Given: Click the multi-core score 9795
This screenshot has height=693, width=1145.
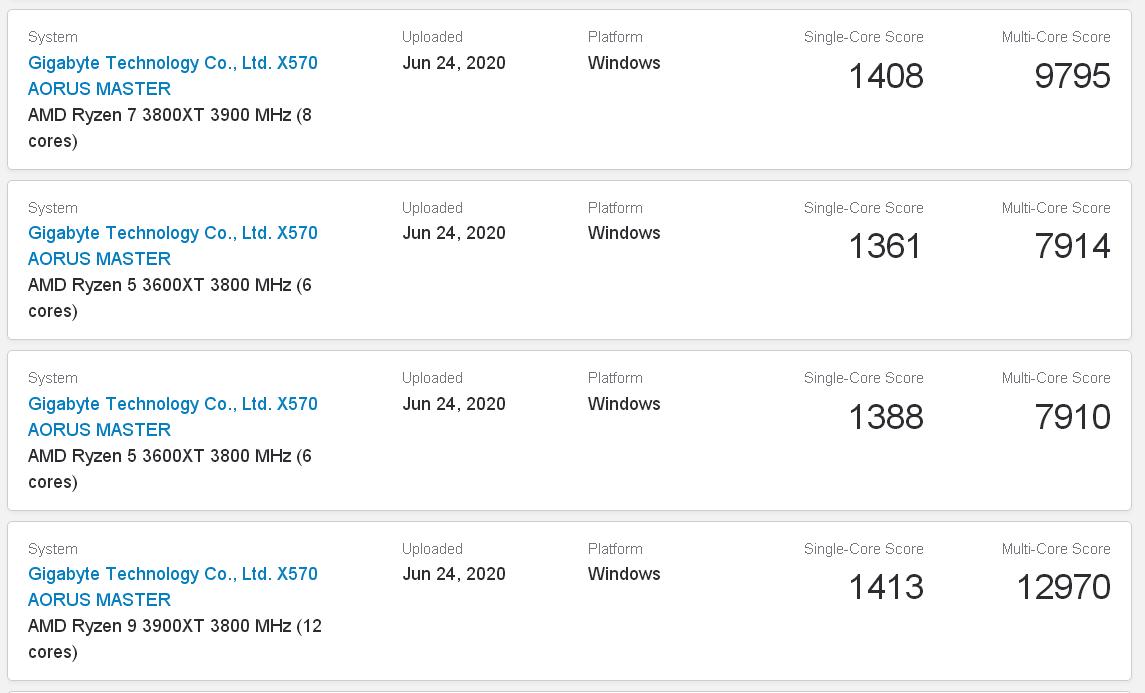Looking at the screenshot, I should click(x=1073, y=75).
